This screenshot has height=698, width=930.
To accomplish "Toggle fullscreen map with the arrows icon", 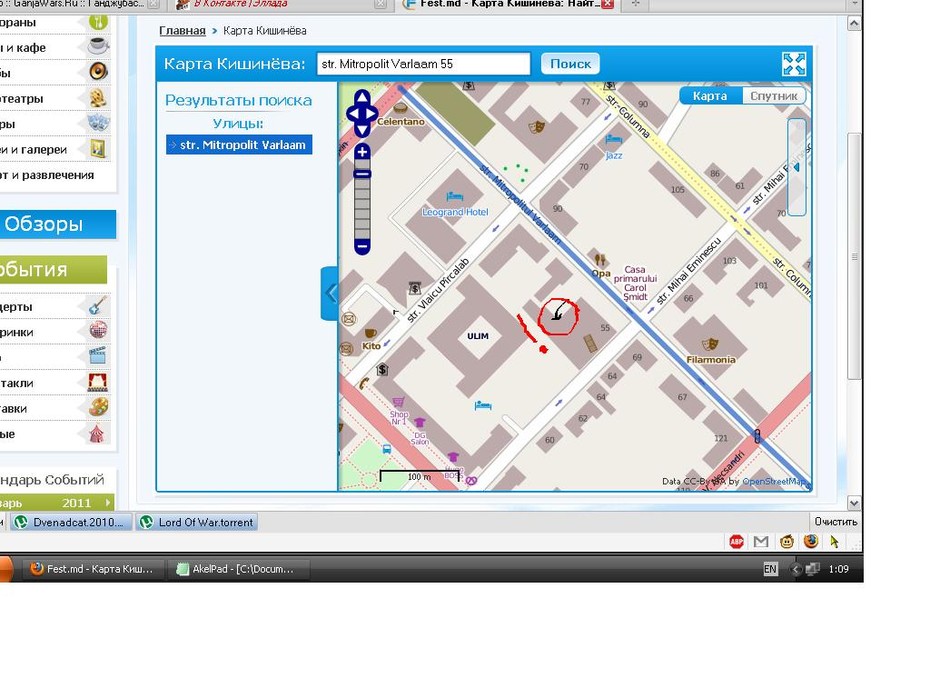I will pos(794,64).
